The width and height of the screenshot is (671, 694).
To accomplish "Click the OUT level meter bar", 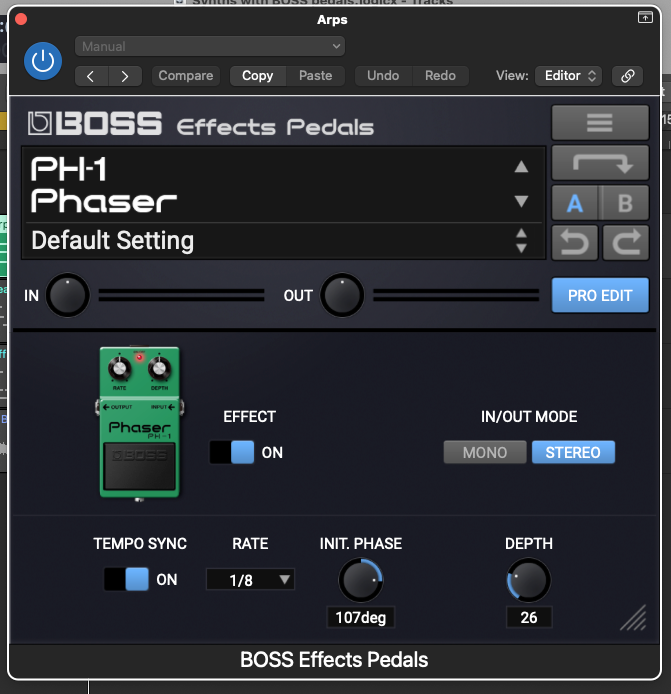I will coord(456,295).
